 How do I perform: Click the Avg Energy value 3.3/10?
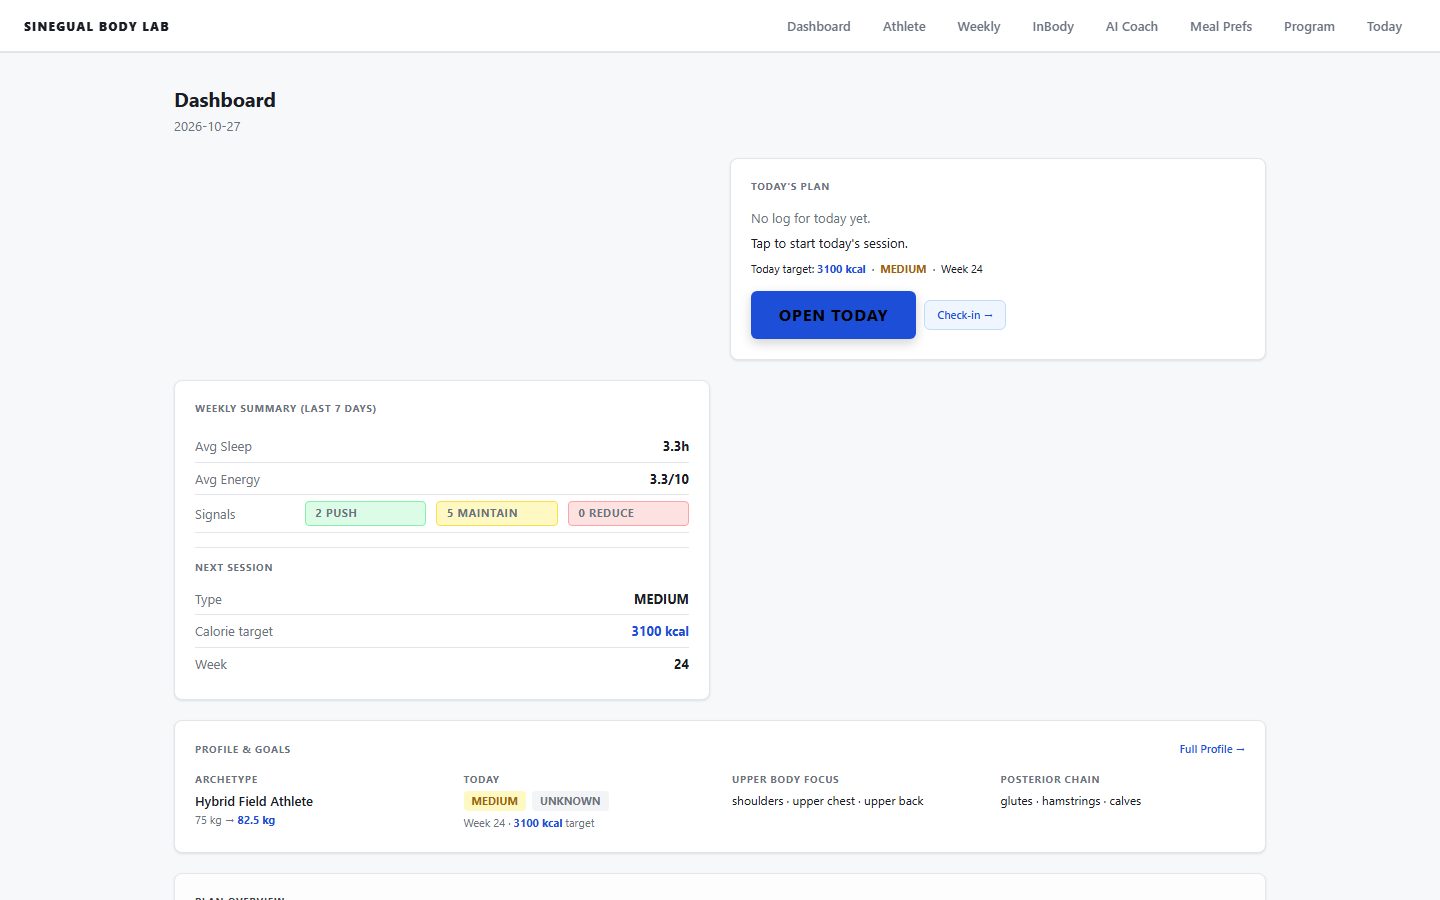(669, 479)
